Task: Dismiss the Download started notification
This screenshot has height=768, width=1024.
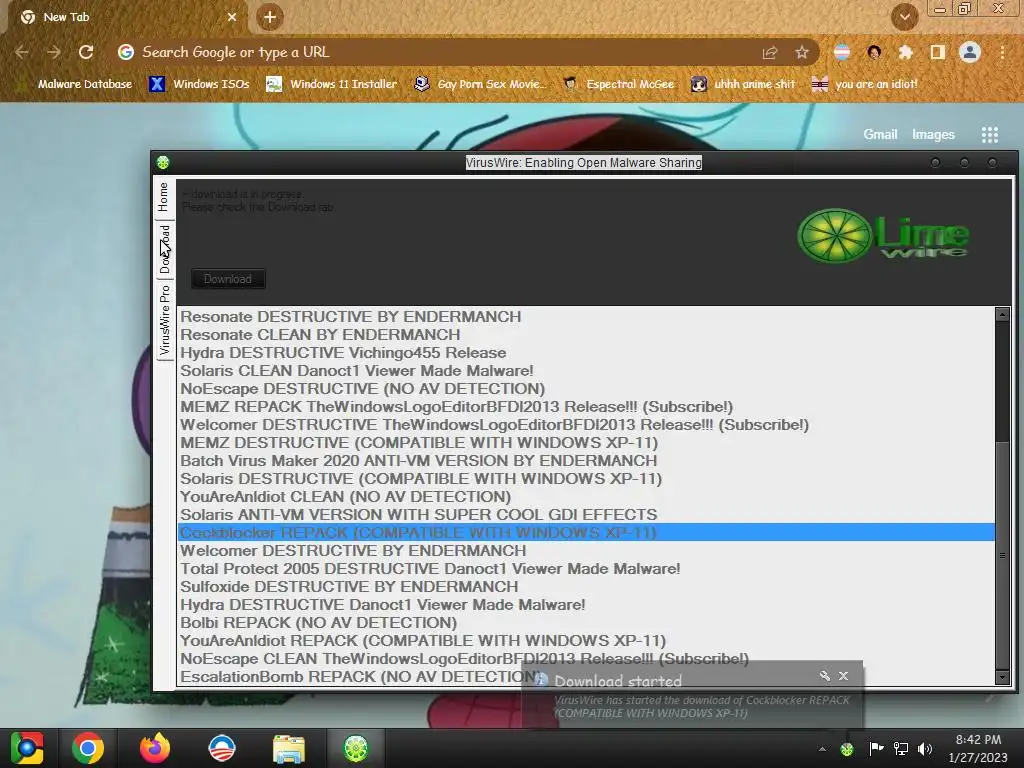Action: click(x=844, y=676)
